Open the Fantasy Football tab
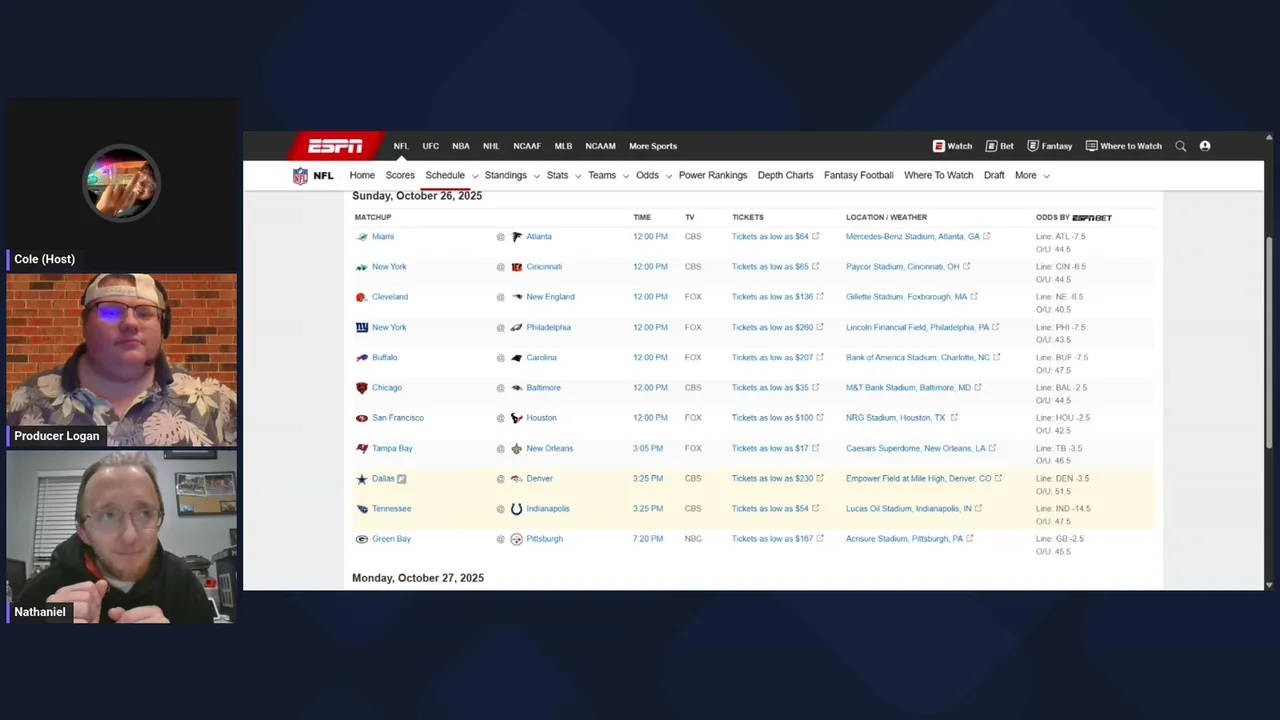This screenshot has width=1280, height=720. [x=859, y=175]
